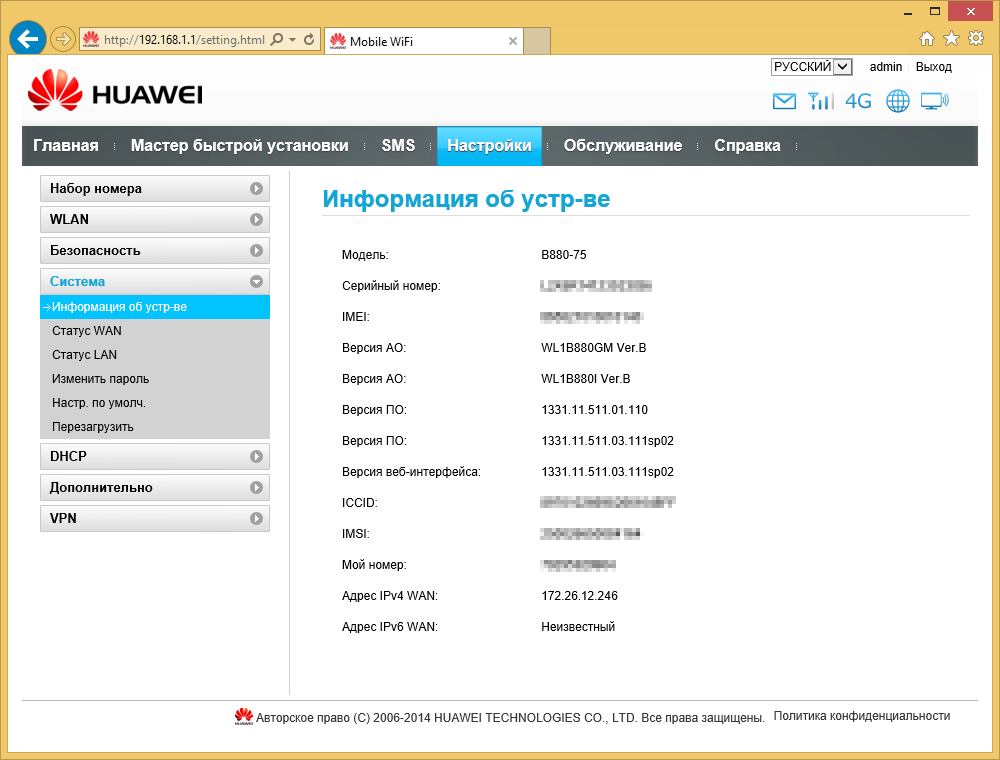Image resolution: width=1000 pixels, height=760 pixels.
Task: Open the Статус WAN page
Action: pos(87,331)
